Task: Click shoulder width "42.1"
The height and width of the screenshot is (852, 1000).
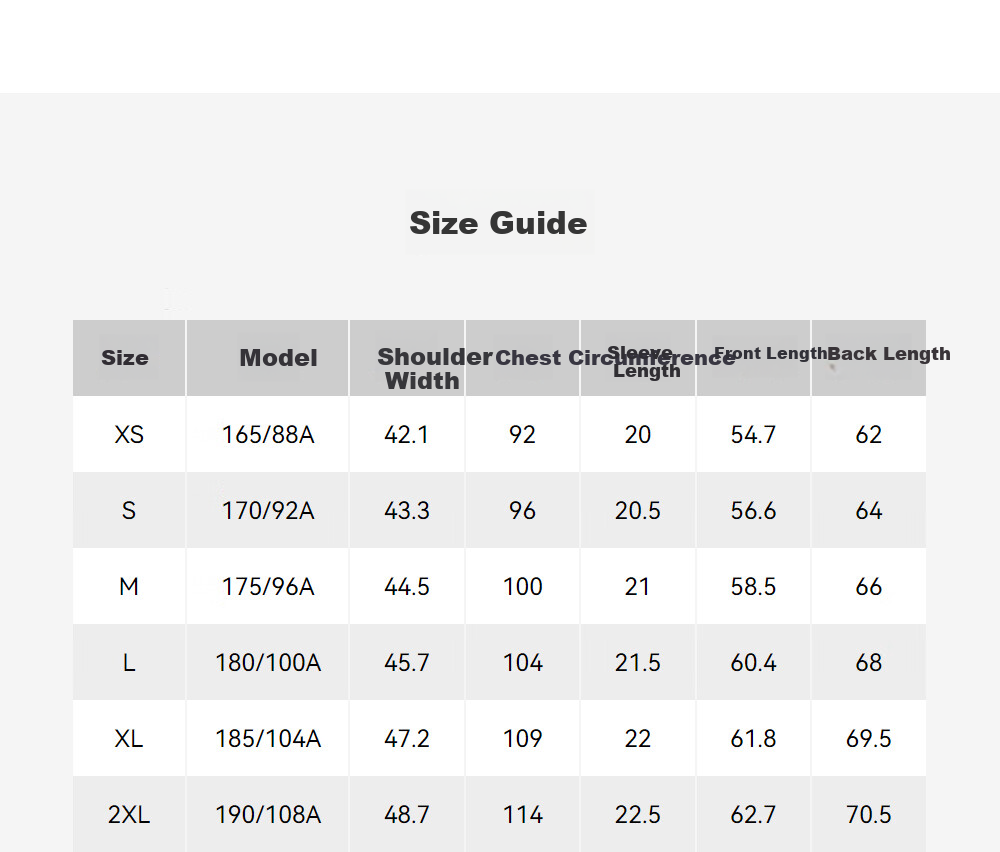Action: coord(406,434)
